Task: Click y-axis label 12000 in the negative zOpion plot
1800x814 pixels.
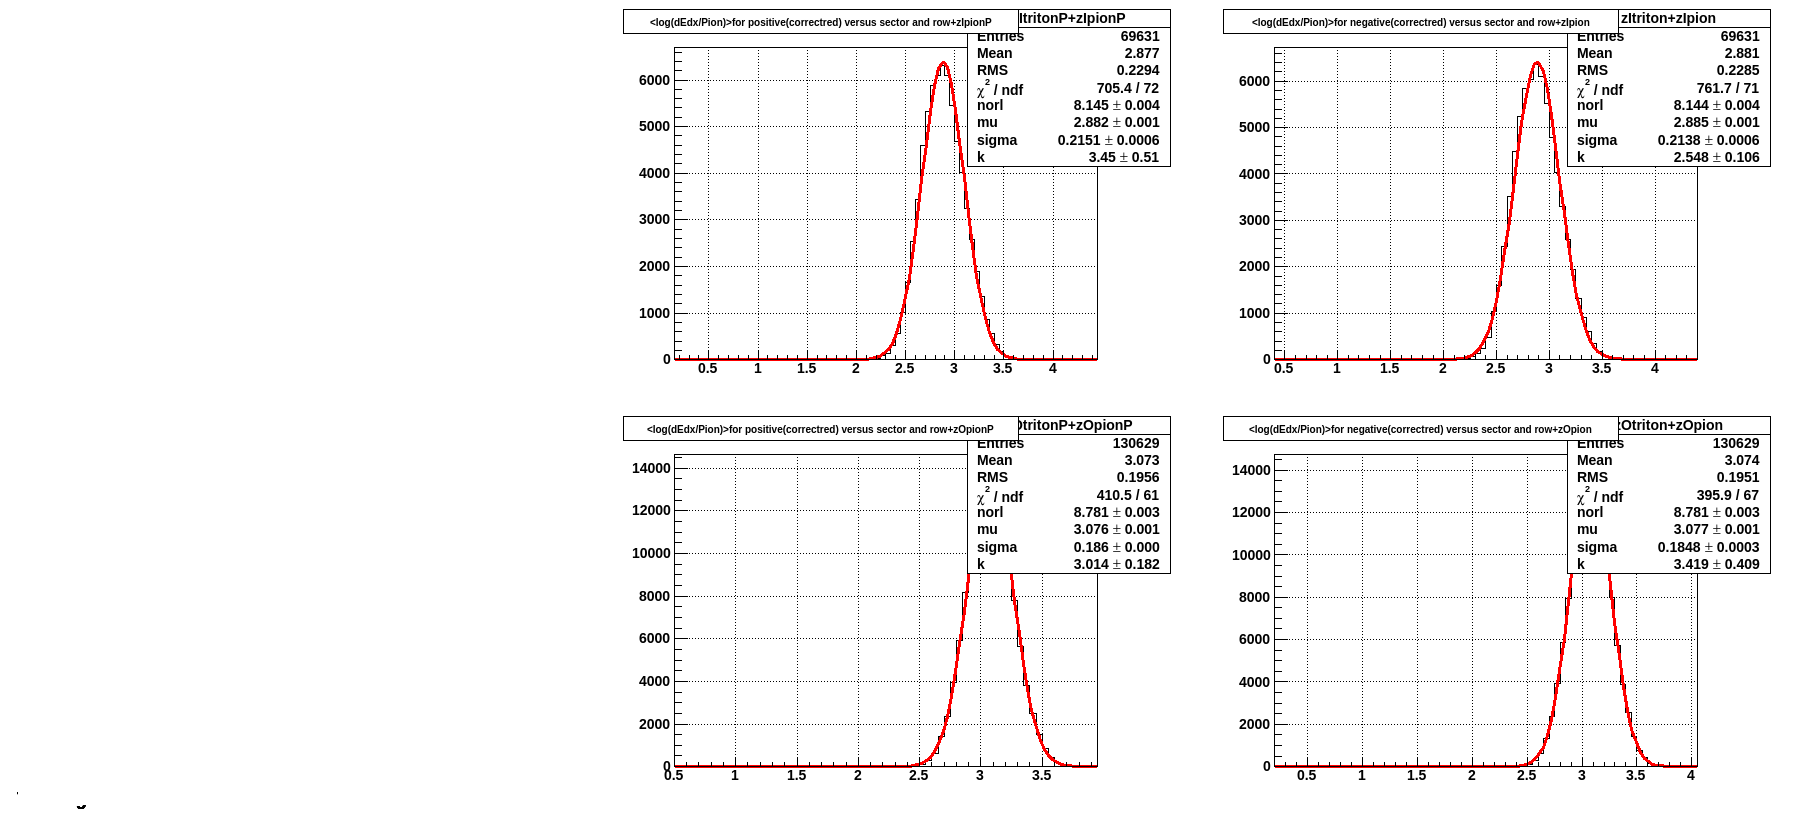Action: pyautogui.click(x=1251, y=512)
